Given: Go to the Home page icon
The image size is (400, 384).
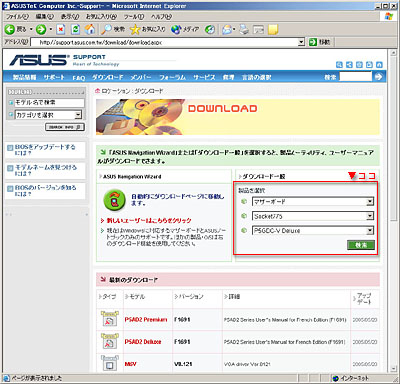Looking at the screenshot, I should (x=89, y=29).
